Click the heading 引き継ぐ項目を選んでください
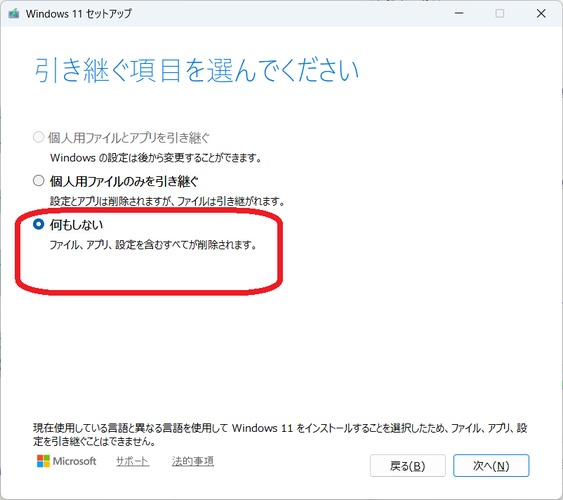 pos(197,70)
